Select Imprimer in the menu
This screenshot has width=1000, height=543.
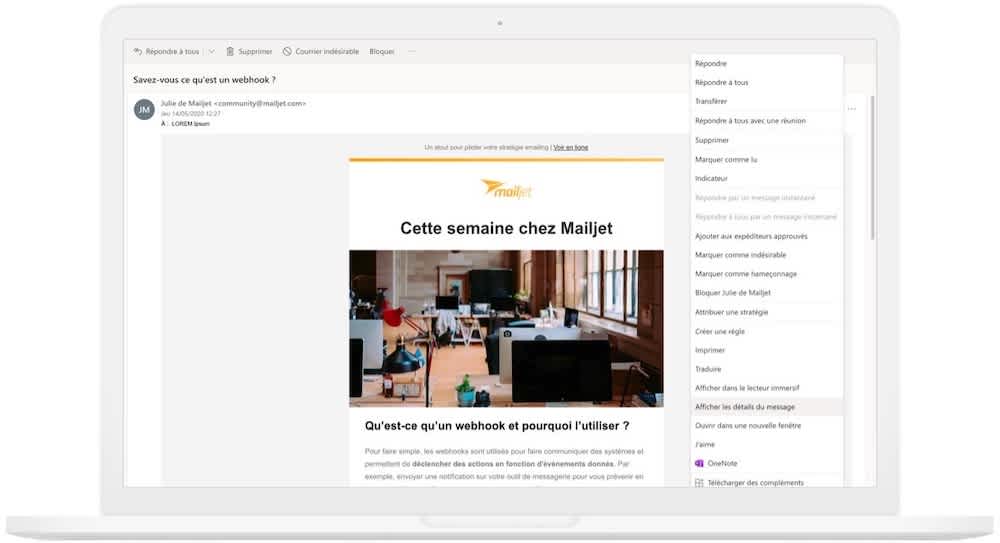[x=767, y=350]
